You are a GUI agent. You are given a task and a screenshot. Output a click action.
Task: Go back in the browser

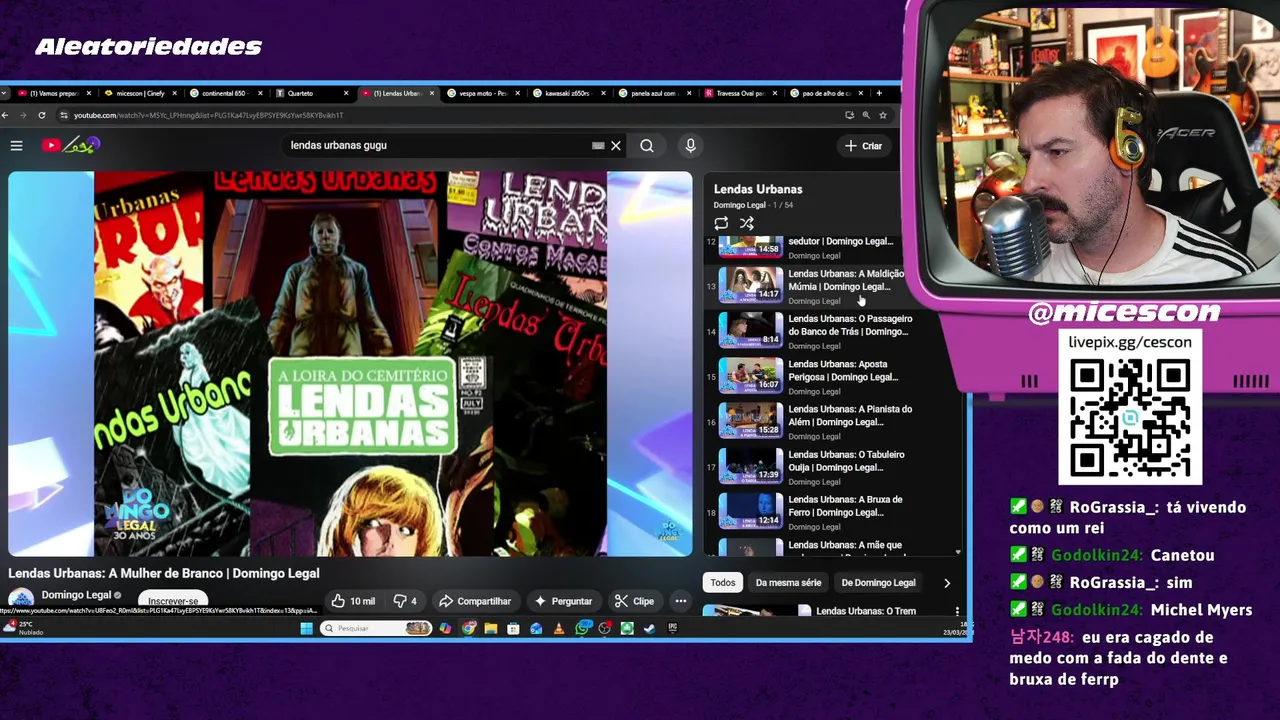coord(5,115)
